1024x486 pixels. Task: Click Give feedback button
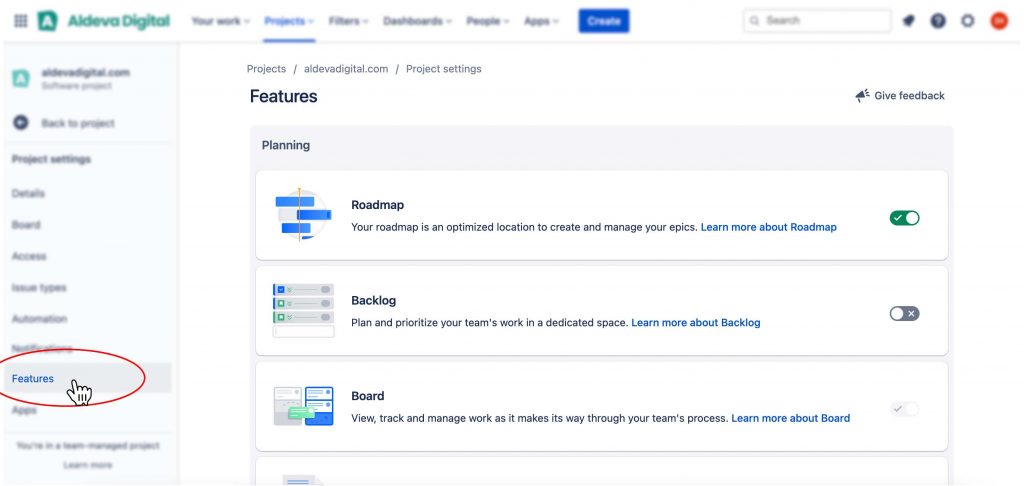click(x=900, y=96)
